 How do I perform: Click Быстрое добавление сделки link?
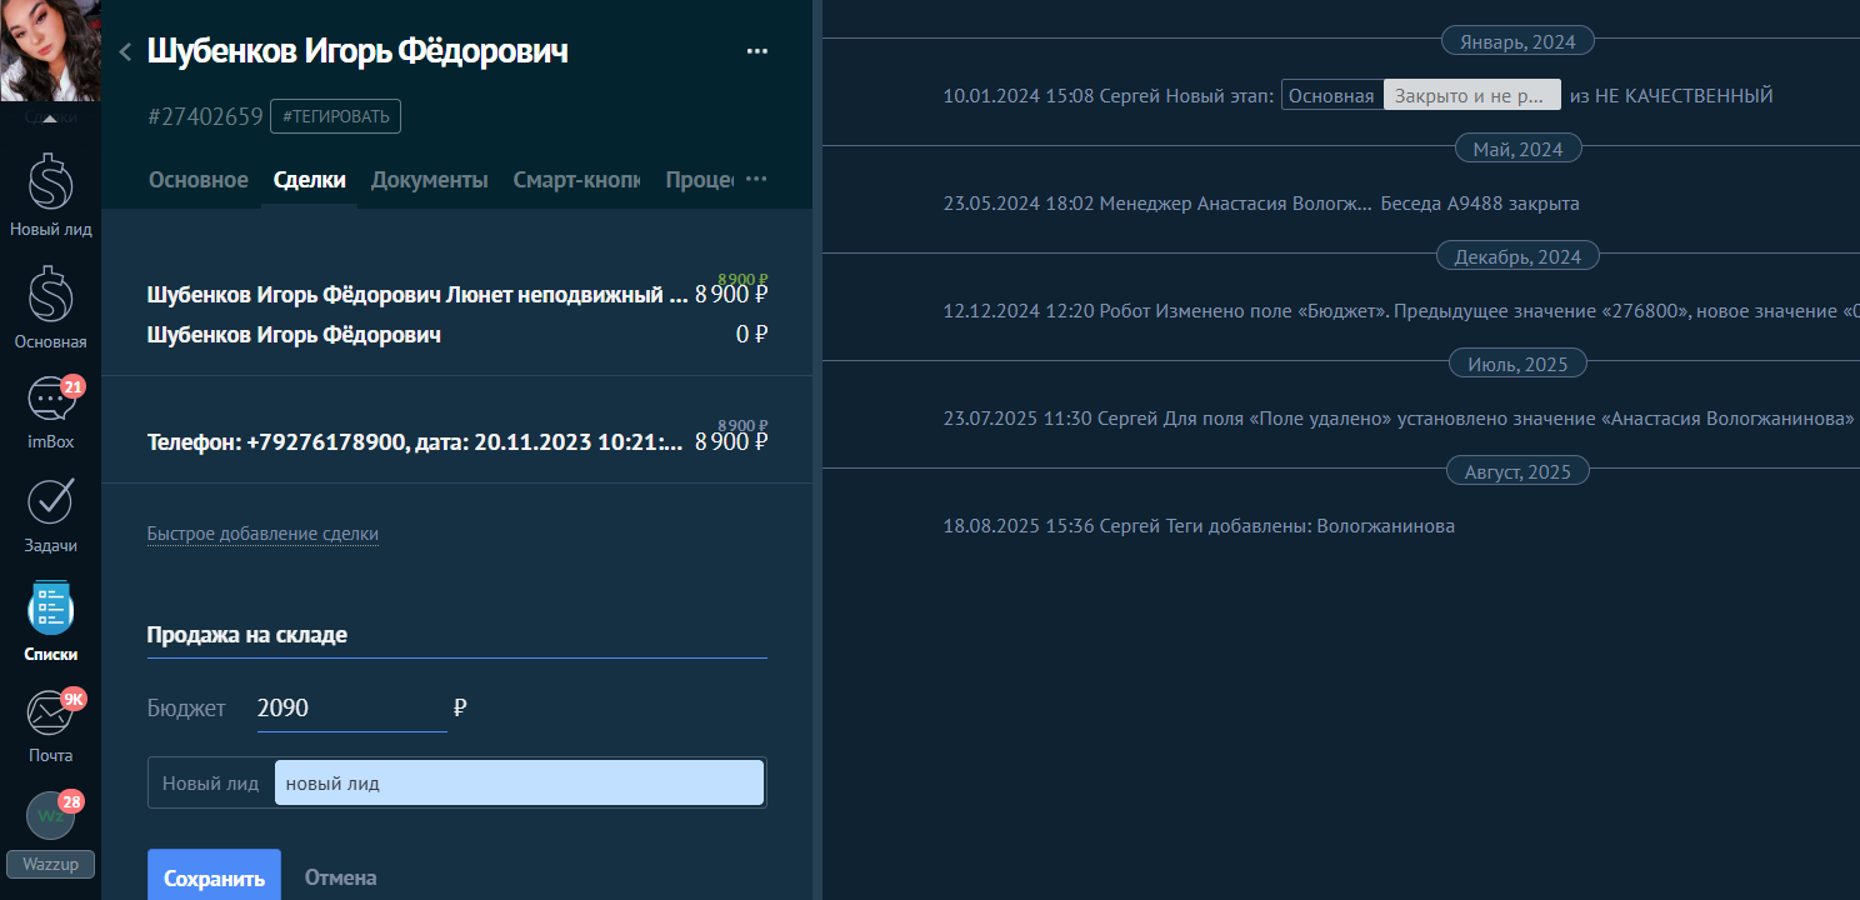point(262,534)
